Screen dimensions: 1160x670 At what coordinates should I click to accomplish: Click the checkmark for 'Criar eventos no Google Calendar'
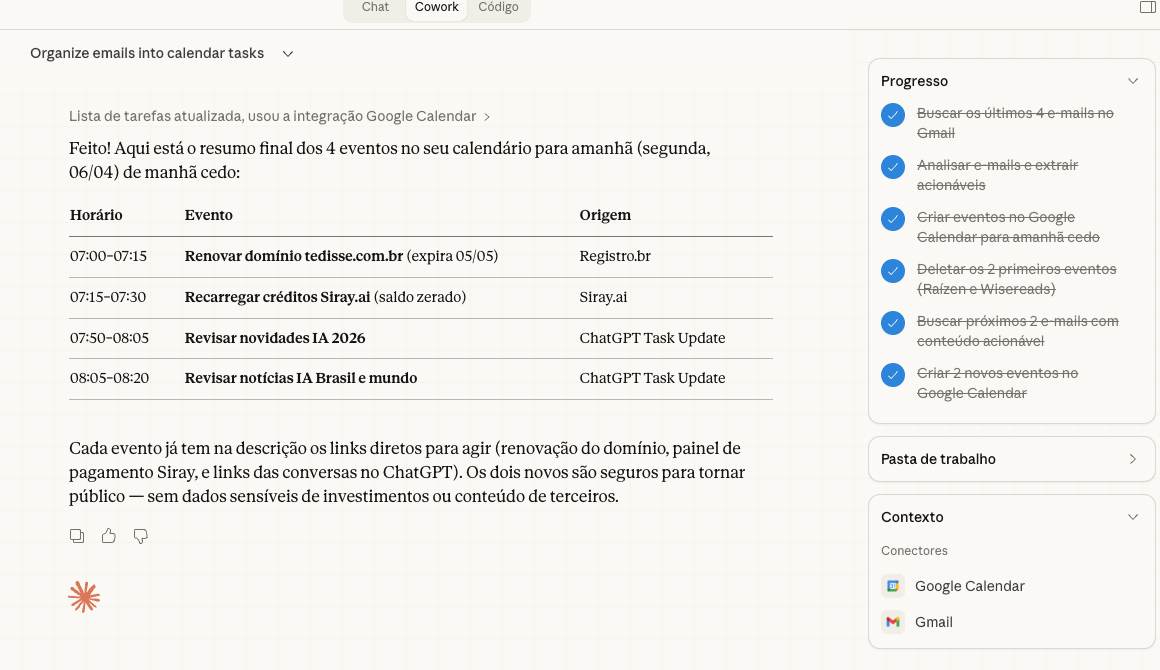point(893,219)
